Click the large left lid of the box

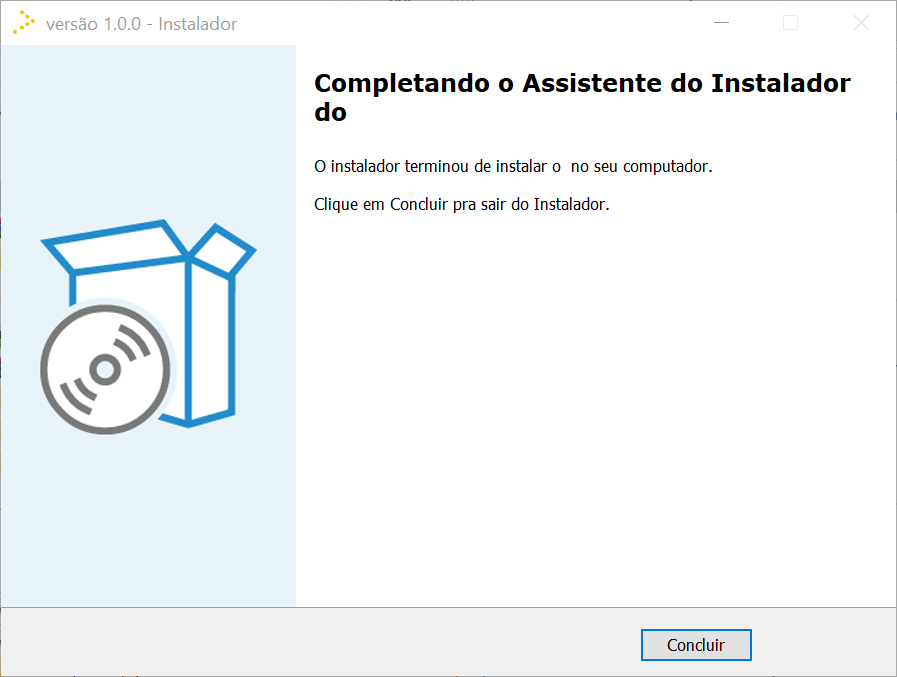tap(114, 246)
